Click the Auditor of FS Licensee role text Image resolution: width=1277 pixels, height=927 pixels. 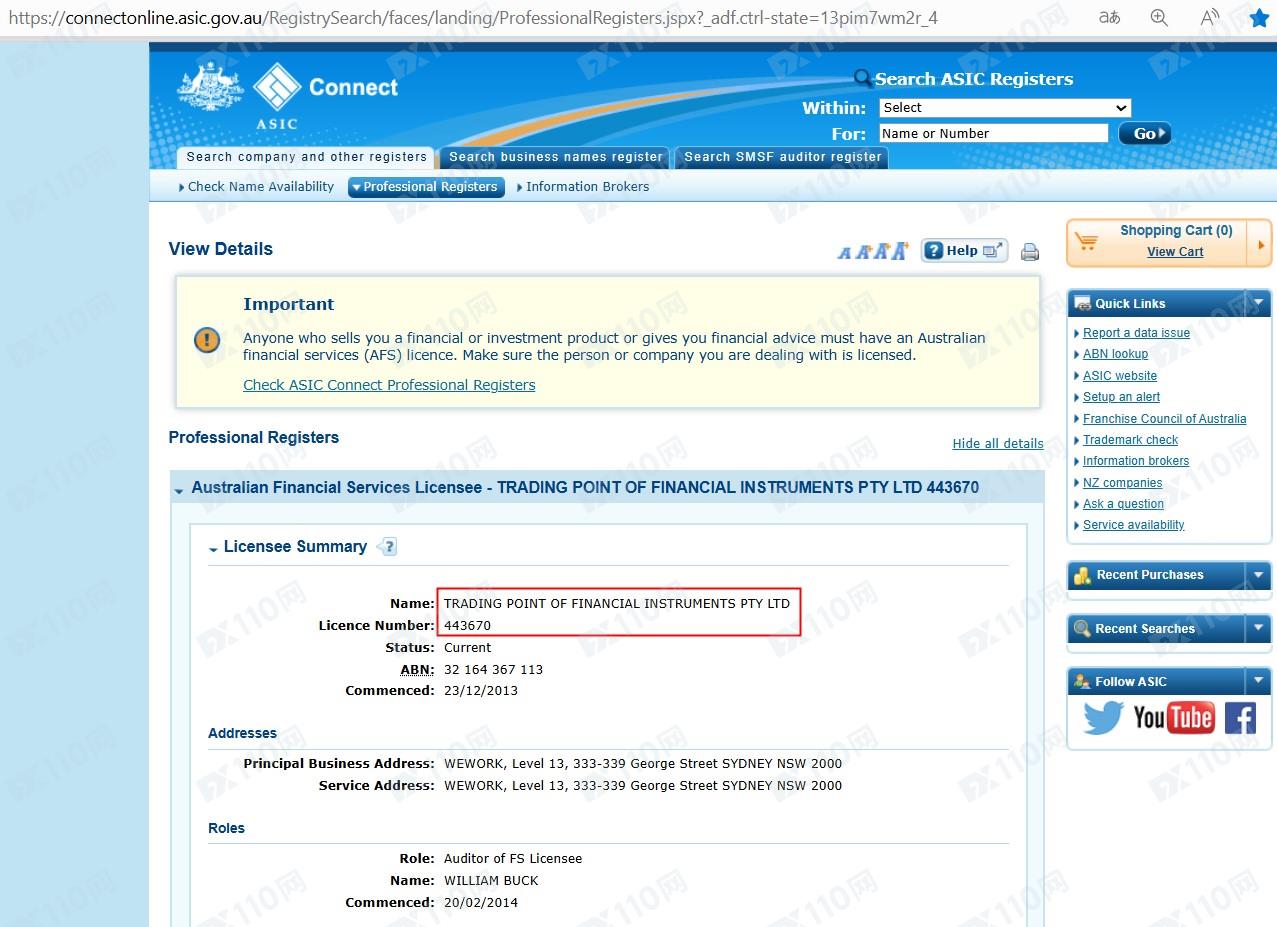pos(513,859)
